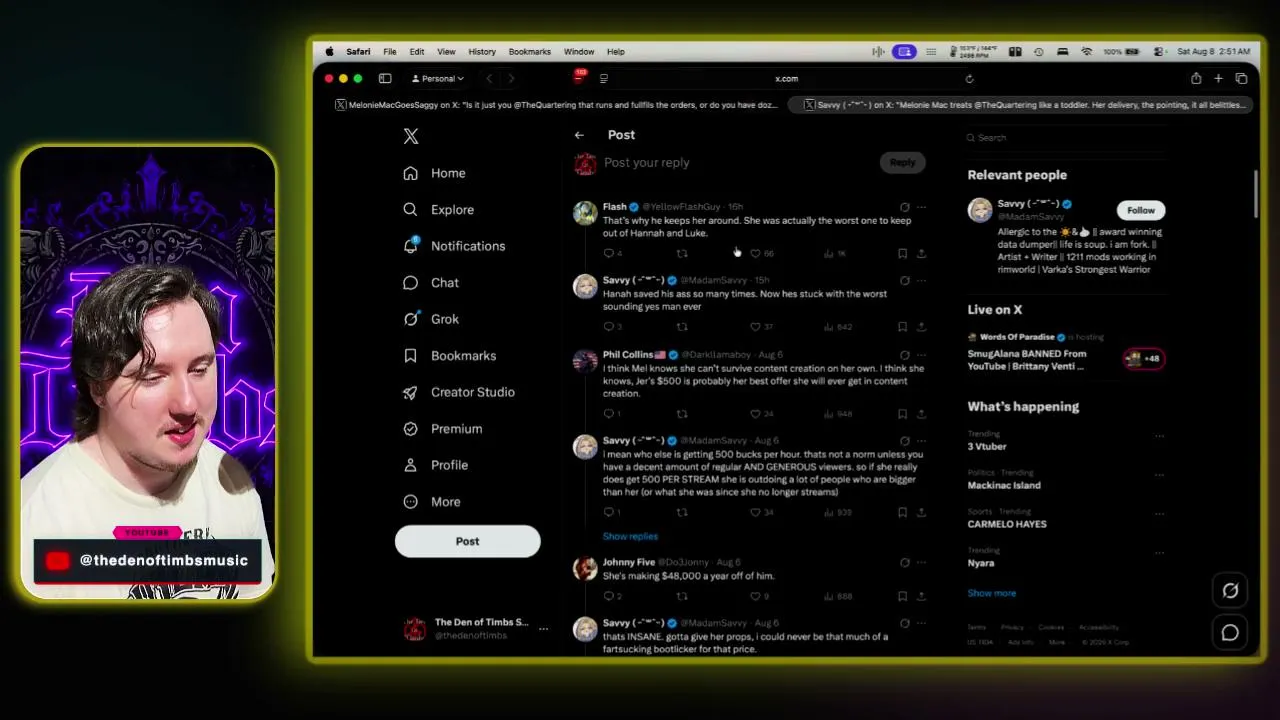This screenshot has width=1280, height=720.
Task: Open Control Center from the menu bar
Action: click(1159, 52)
